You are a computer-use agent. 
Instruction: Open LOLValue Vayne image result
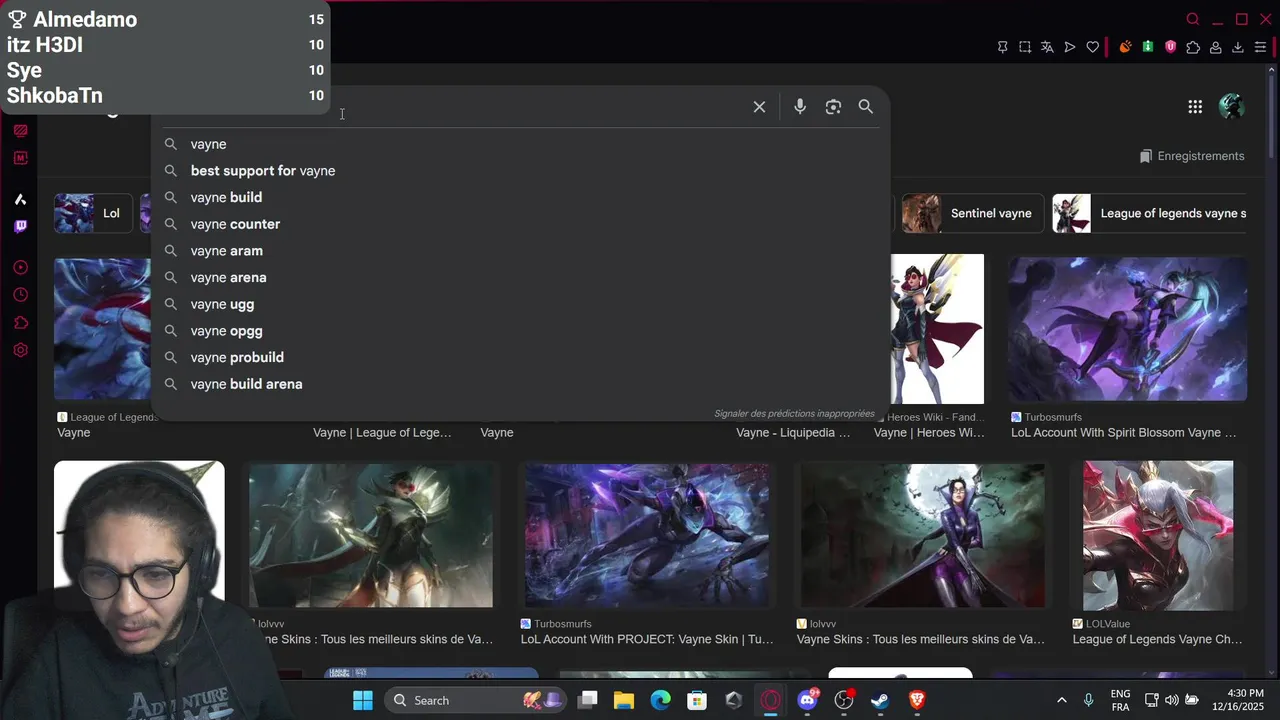click(x=1158, y=535)
